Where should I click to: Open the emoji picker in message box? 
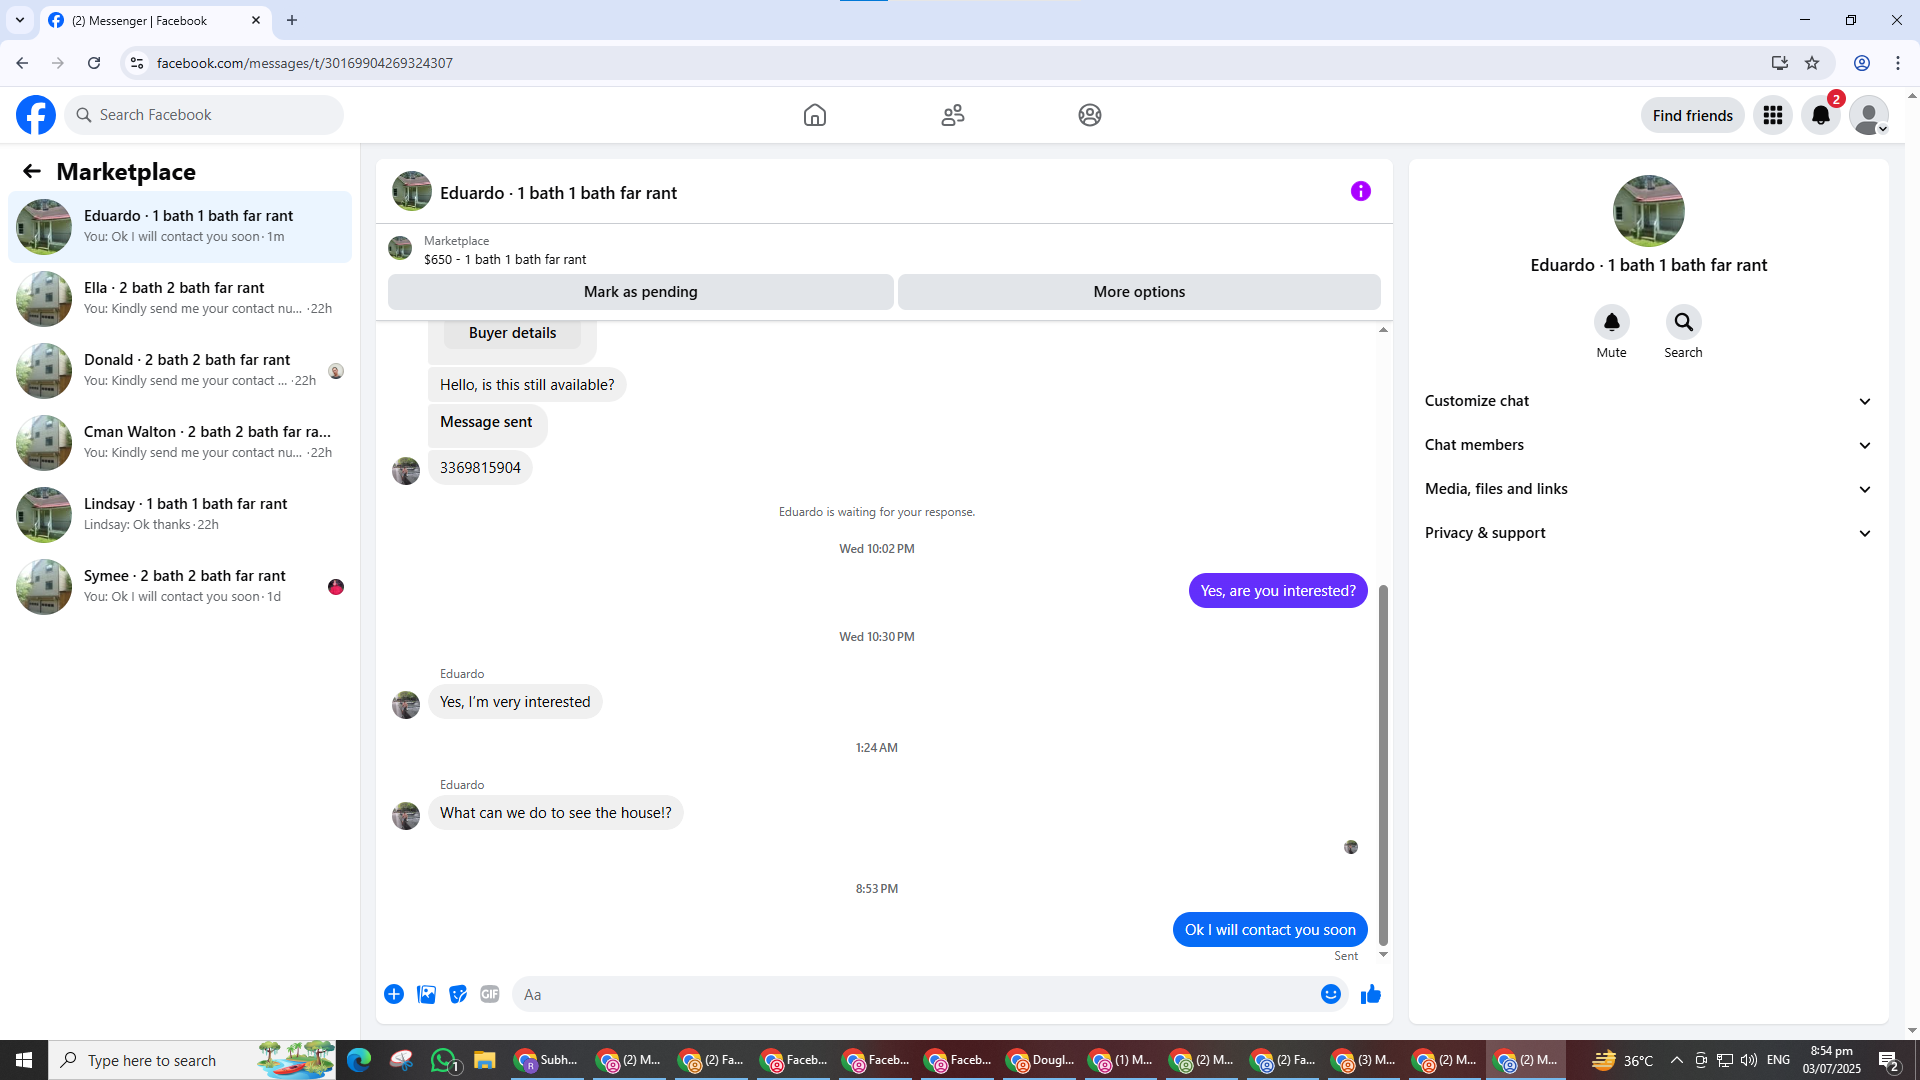pyautogui.click(x=1330, y=994)
